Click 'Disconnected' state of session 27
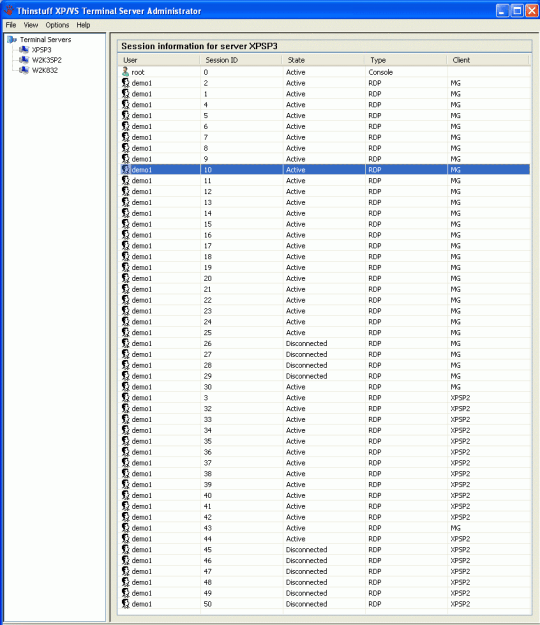Viewport: 540px width, 625px height. (x=306, y=354)
